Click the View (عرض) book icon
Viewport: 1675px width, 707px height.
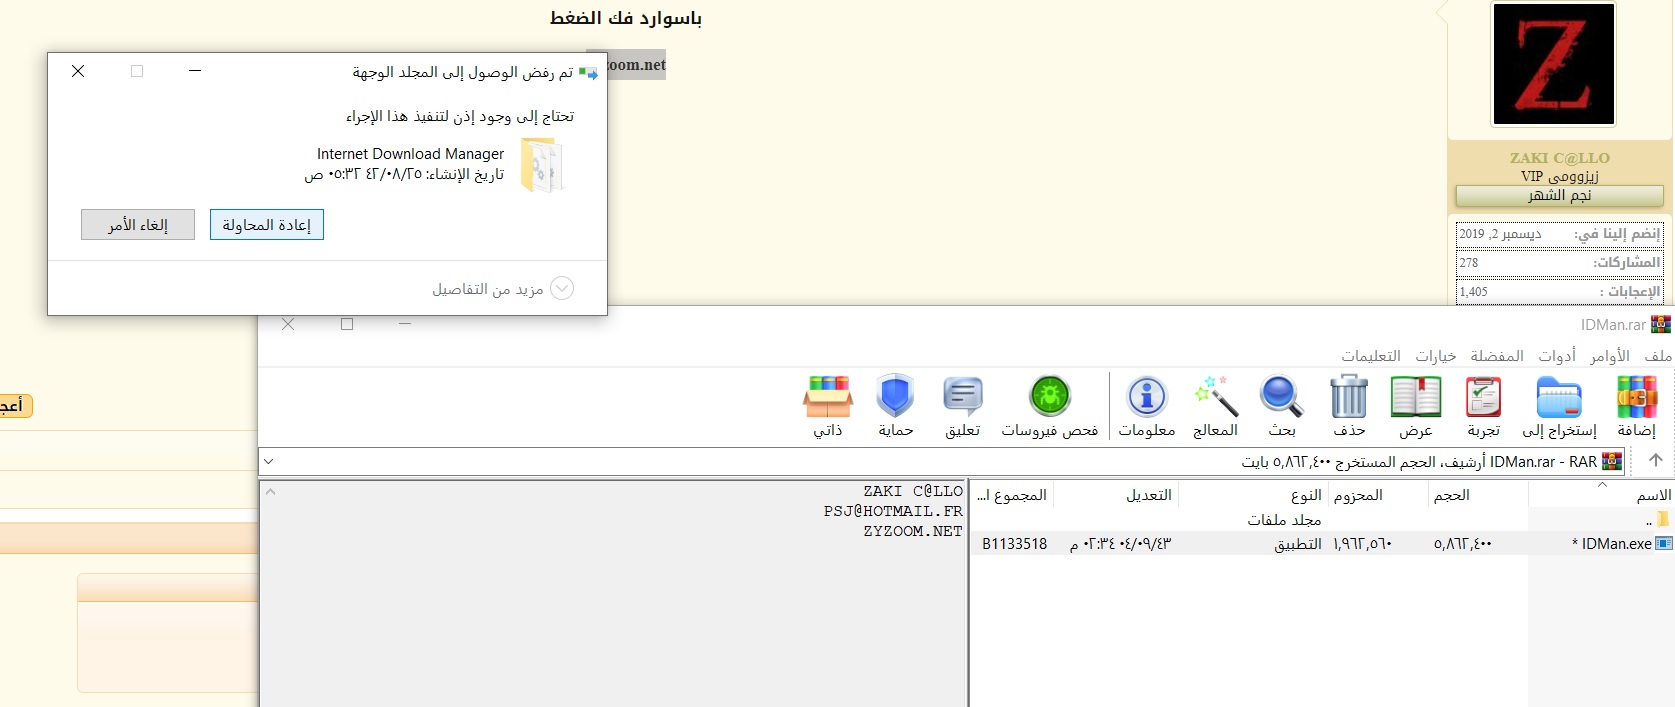pyautogui.click(x=1416, y=397)
